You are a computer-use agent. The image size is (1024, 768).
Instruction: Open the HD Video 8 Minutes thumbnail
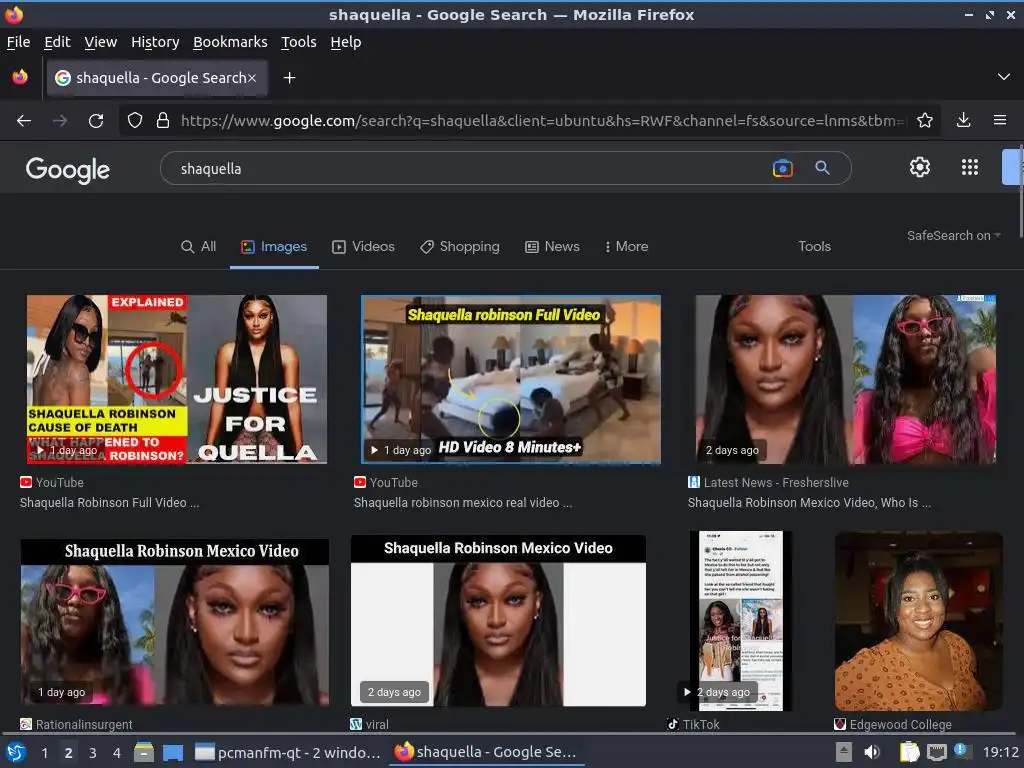(511, 379)
